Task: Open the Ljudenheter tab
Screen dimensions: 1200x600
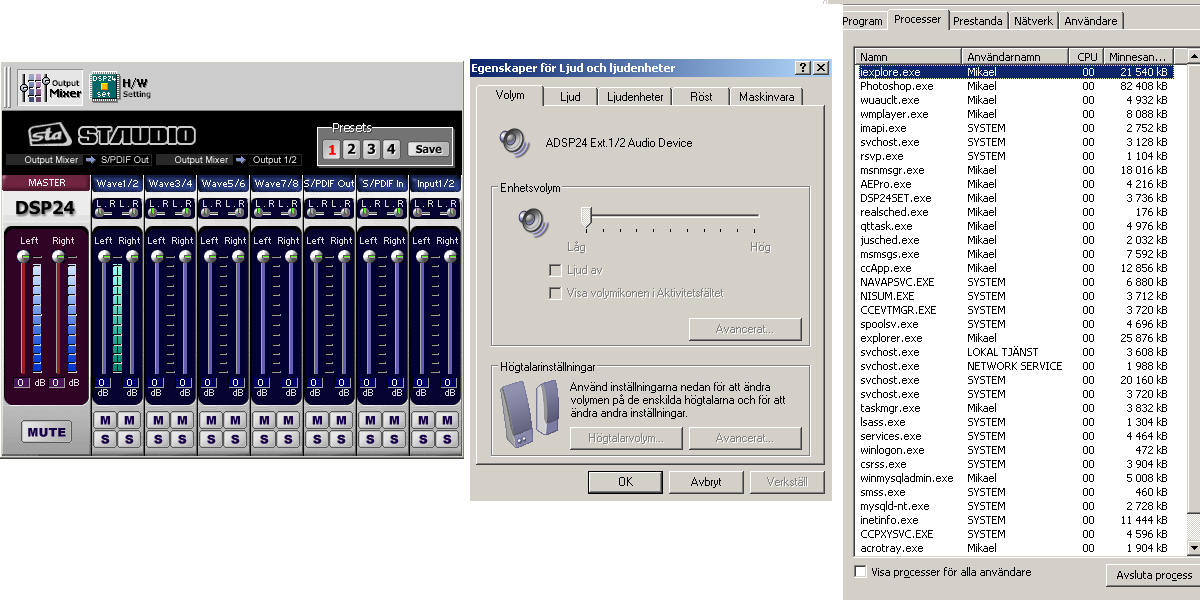Action: [x=635, y=97]
